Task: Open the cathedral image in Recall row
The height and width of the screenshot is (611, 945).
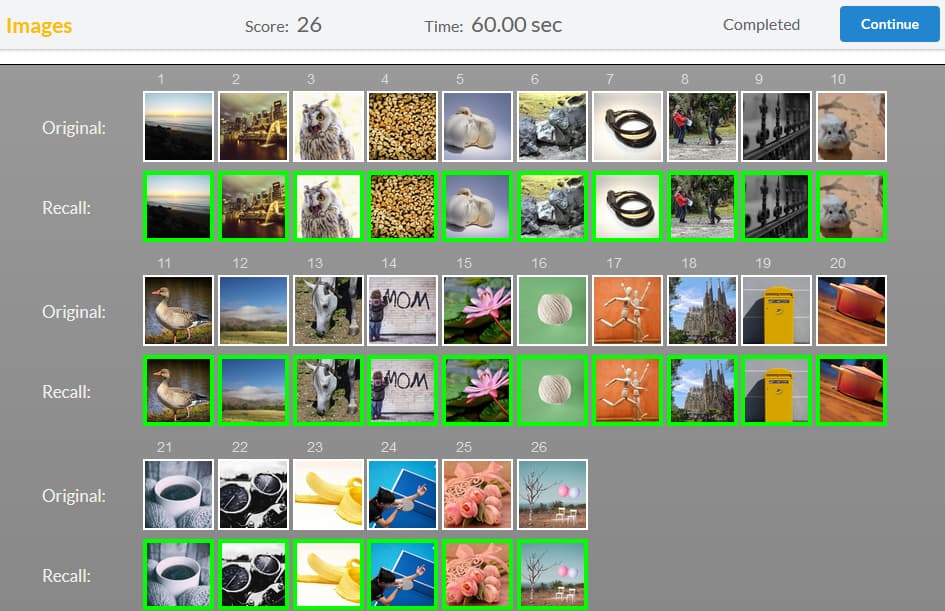Action: click(x=702, y=391)
